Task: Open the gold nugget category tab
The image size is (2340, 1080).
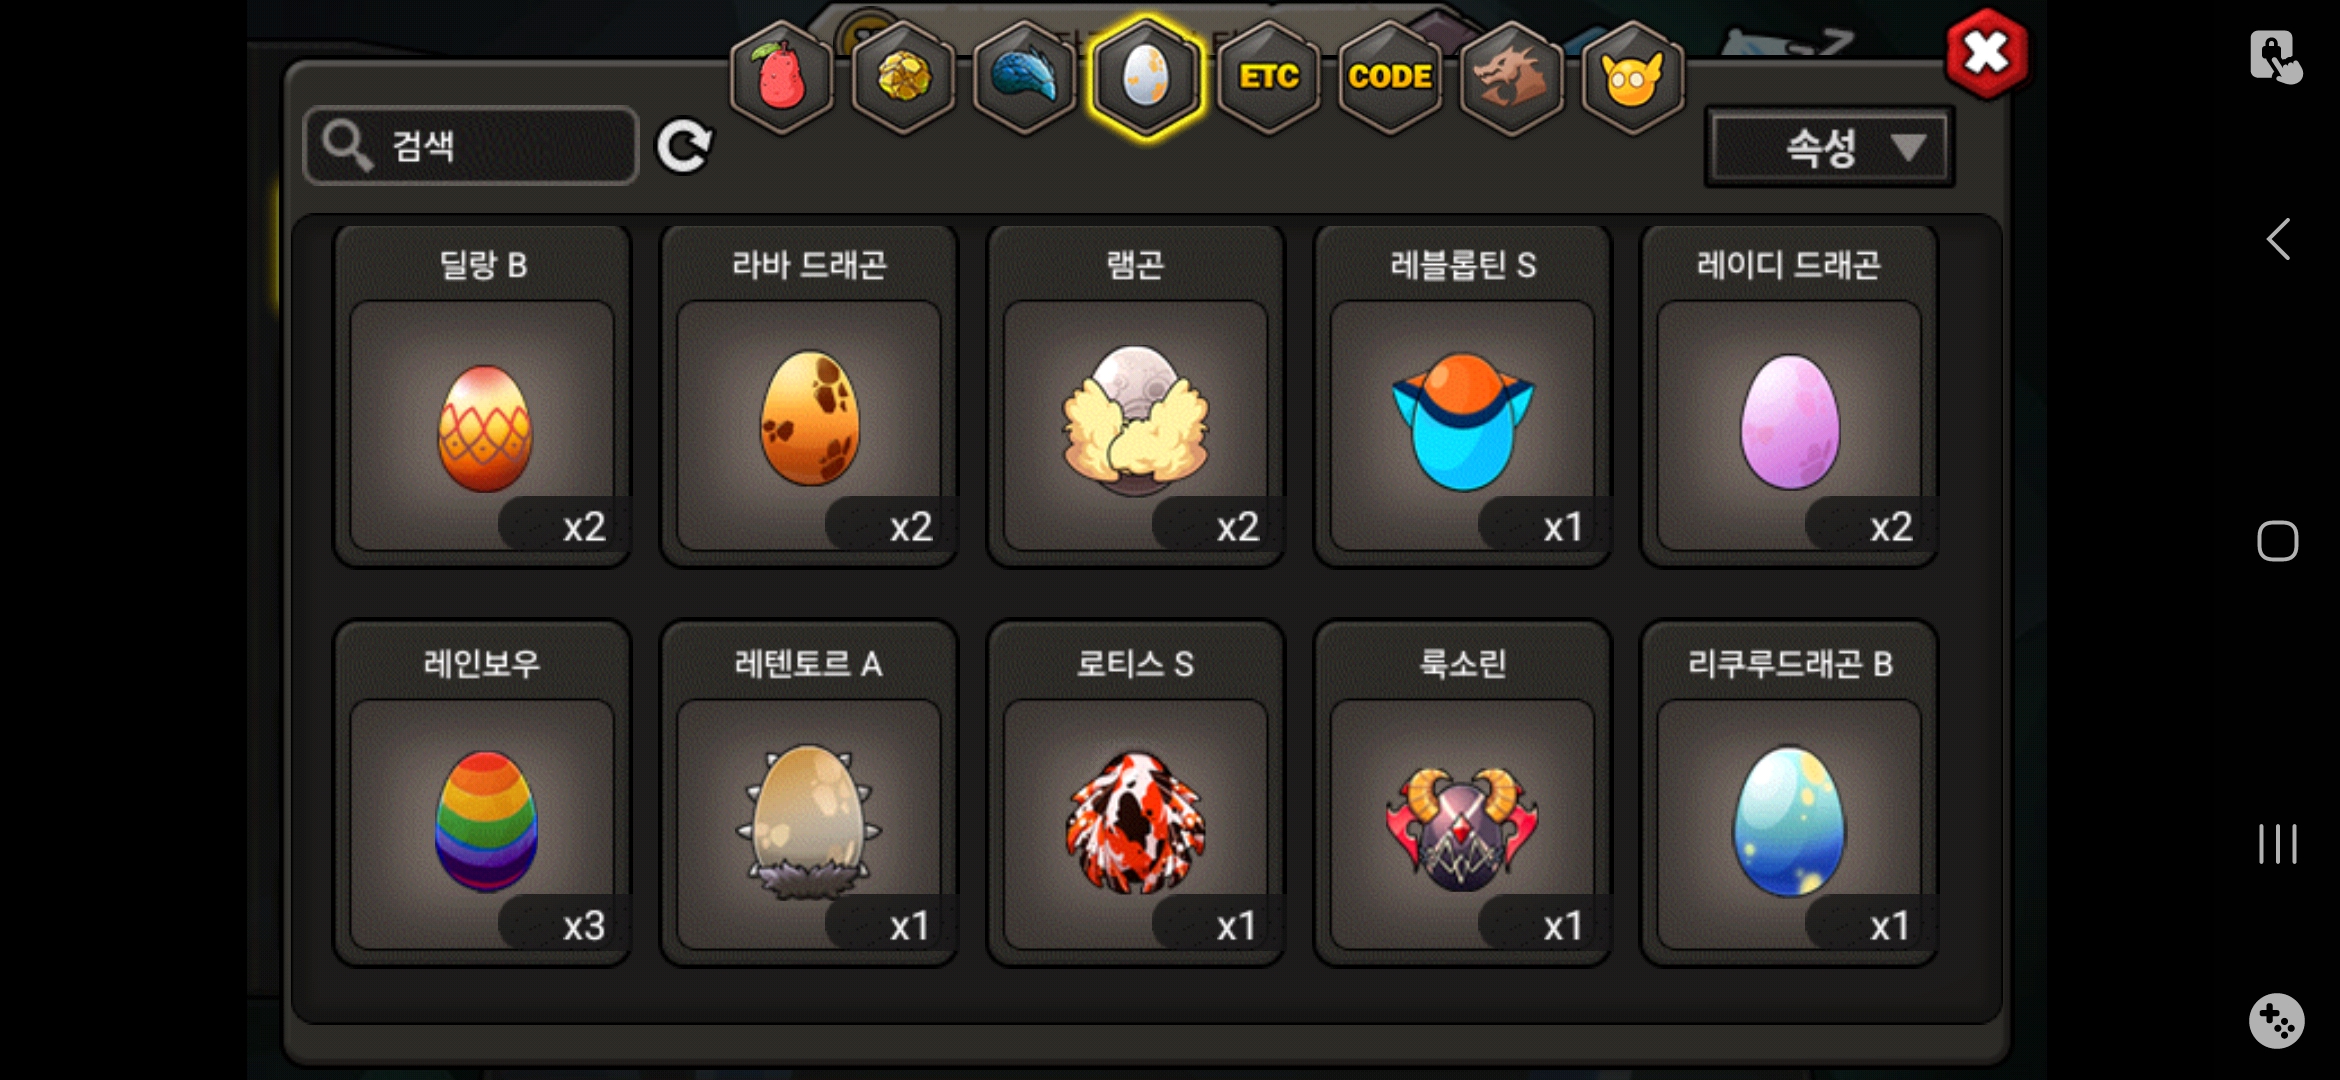Action: coord(903,77)
